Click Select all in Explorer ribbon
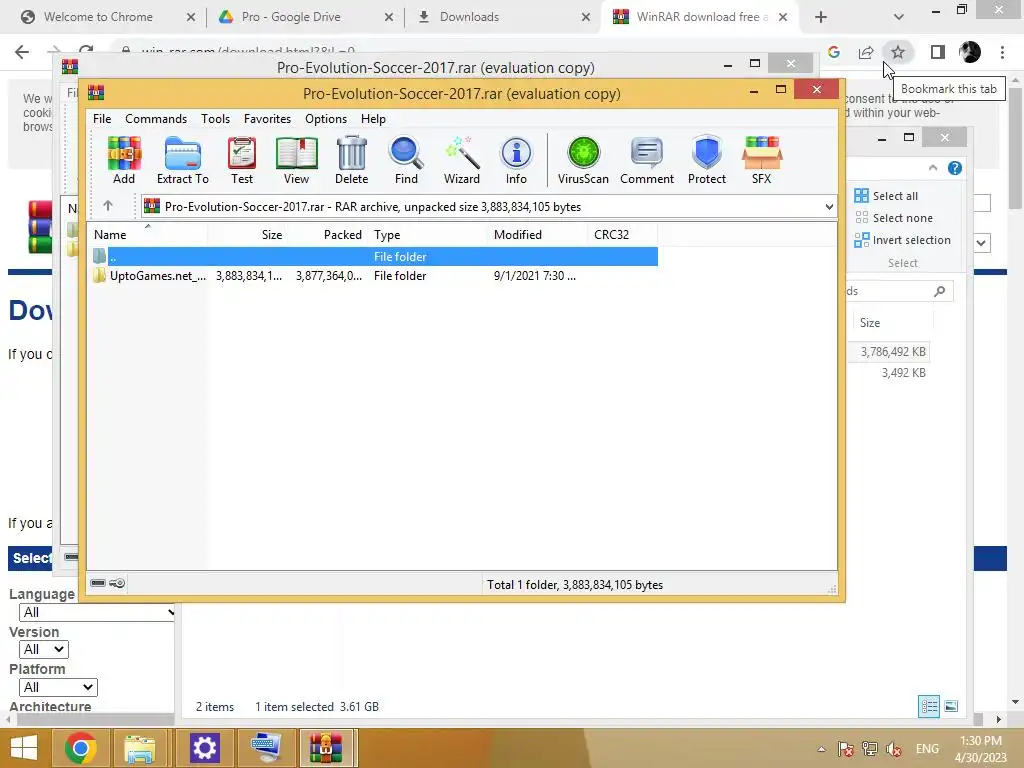 pos(886,196)
